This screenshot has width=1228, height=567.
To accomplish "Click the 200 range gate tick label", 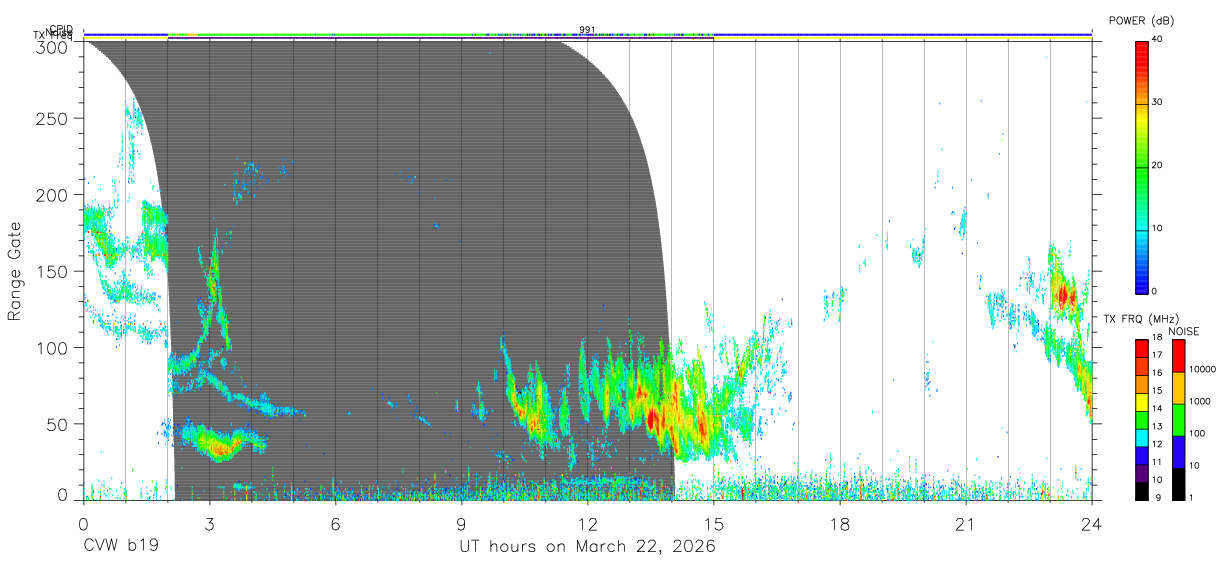I will (x=52, y=195).
